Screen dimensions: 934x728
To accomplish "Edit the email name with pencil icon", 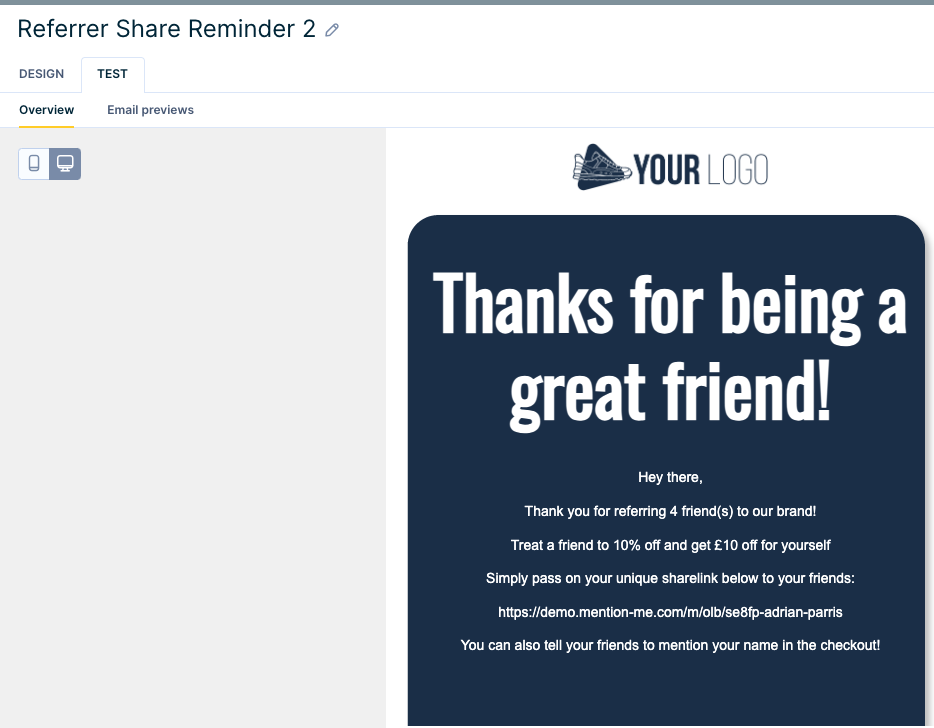I will click(x=332, y=30).
